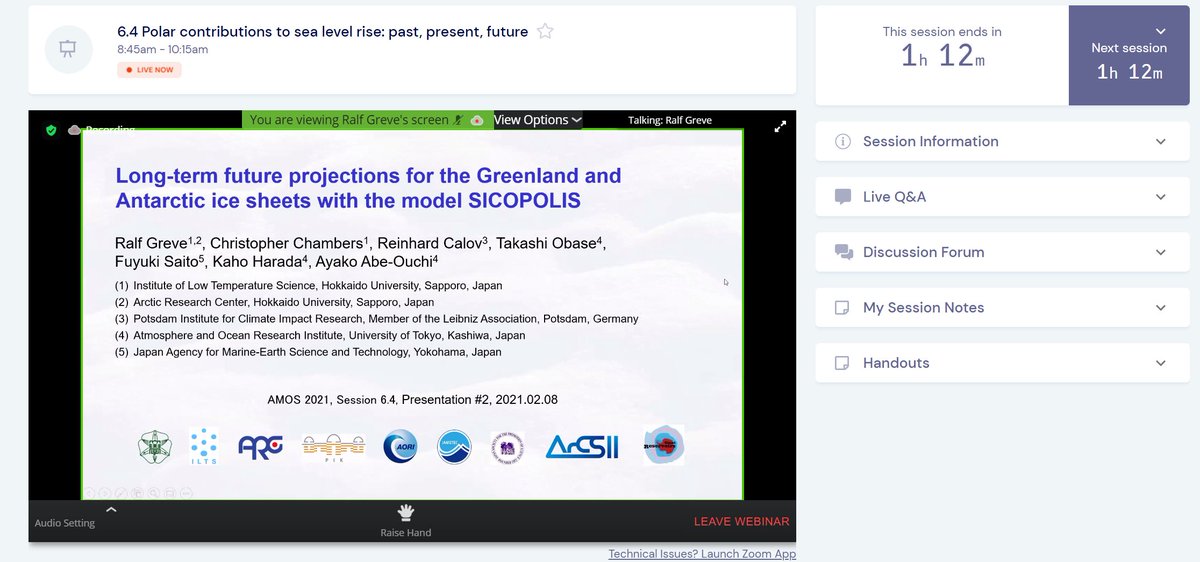This screenshot has height=562, width=1200.
Task: Click the presentation icon beside the session title
Action: (x=69, y=49)
